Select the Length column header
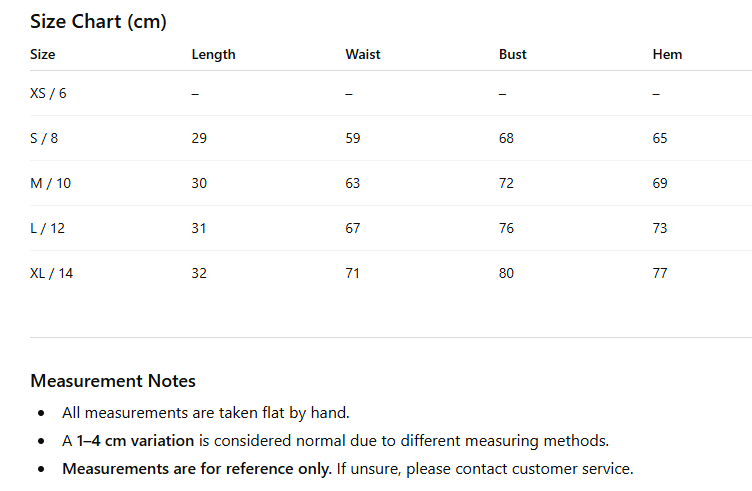 tap(213, 54)
